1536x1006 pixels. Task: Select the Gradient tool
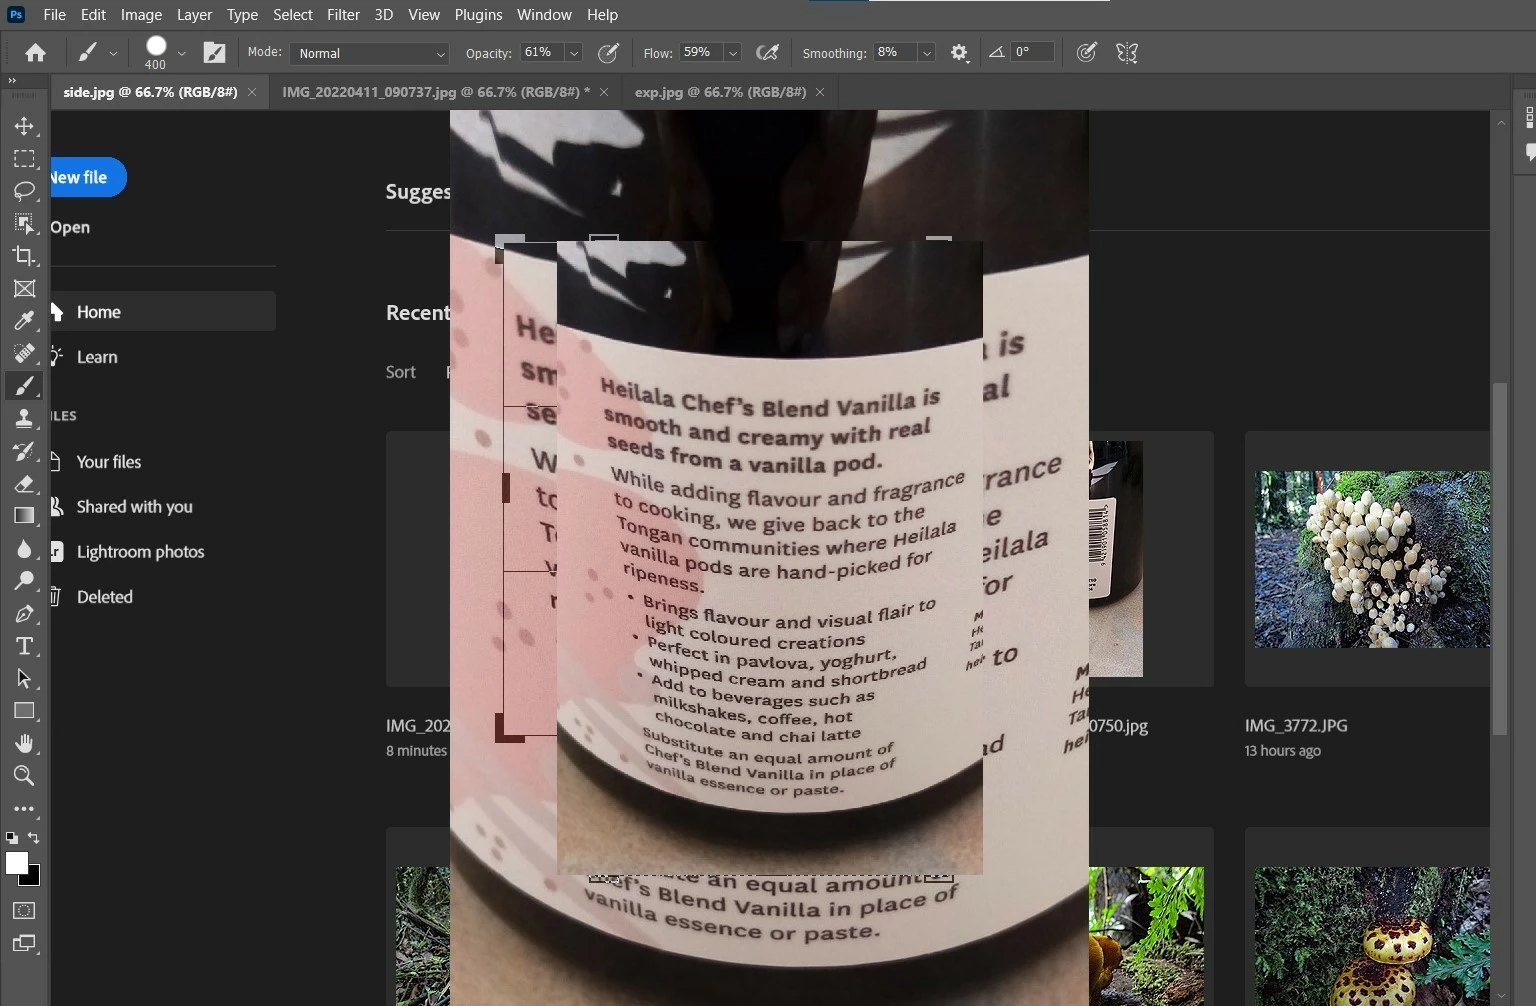(24, 516)
